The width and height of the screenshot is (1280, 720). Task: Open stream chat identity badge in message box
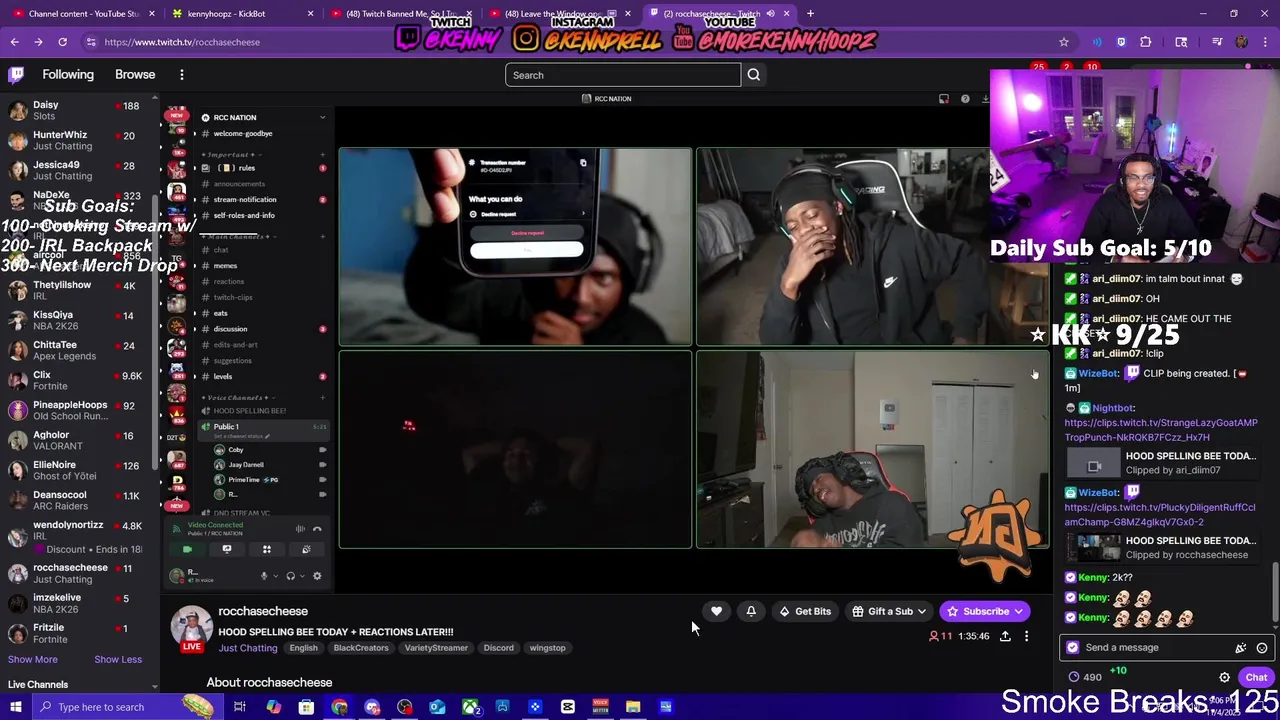[x=1073, y=648]
